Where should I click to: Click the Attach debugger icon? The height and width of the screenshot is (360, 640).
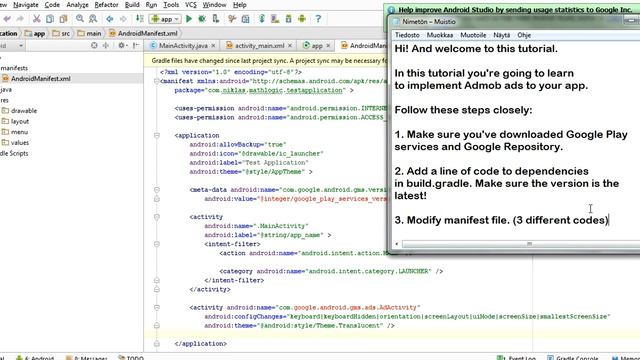[x=216, y=19]
